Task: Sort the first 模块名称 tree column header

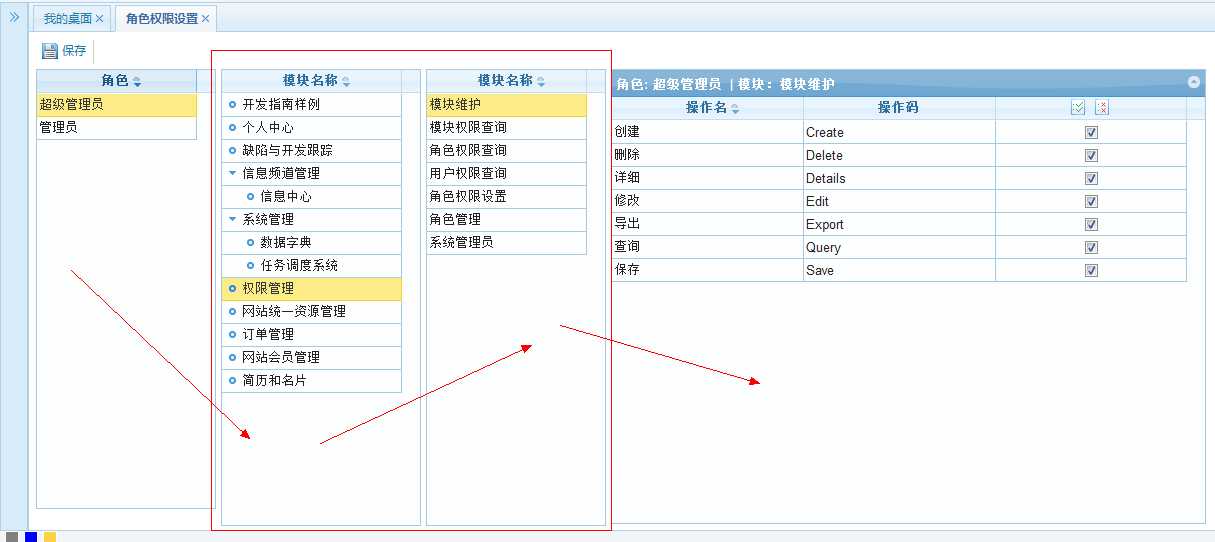Action: 311,81
